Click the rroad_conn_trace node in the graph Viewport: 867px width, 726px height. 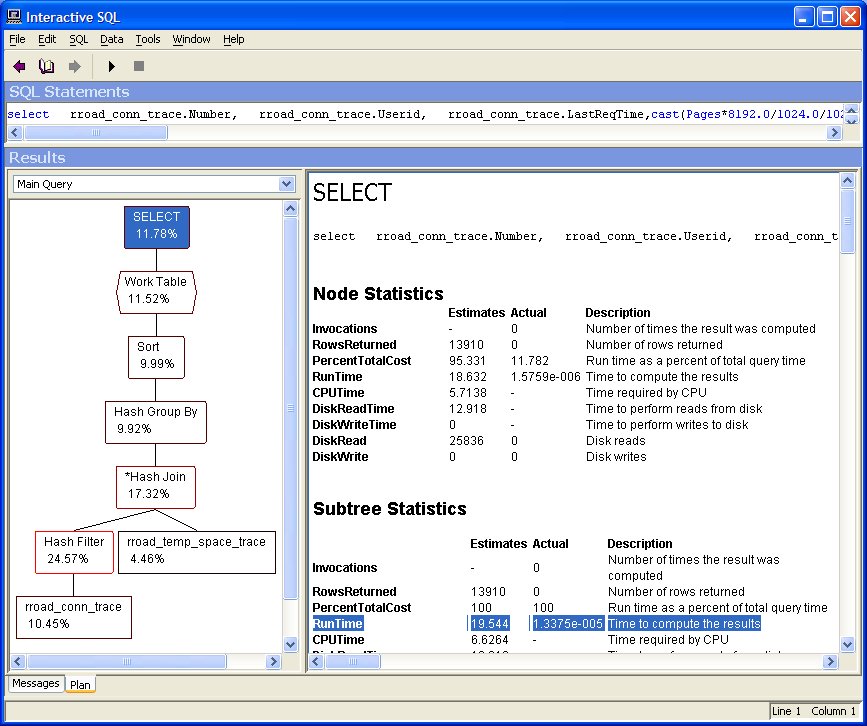point(72,617)
